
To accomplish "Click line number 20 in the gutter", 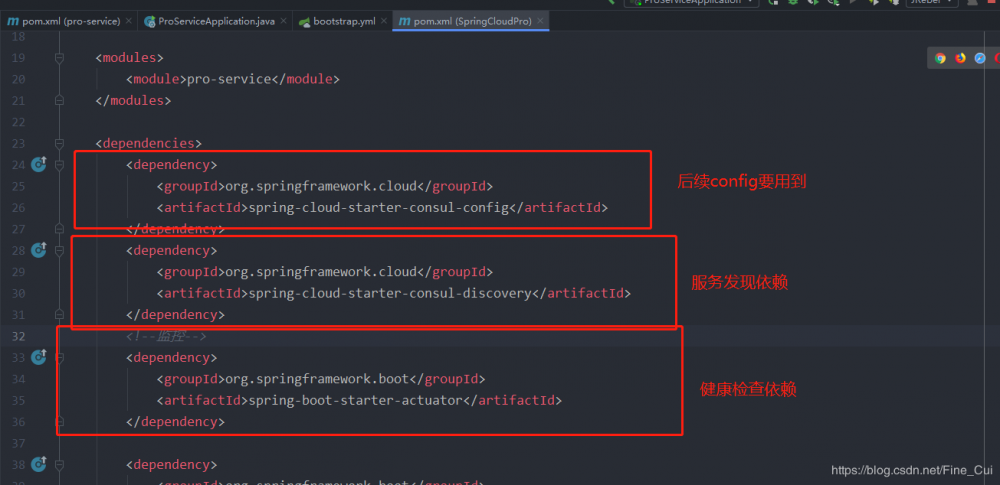I will click(x=18, y=80).
